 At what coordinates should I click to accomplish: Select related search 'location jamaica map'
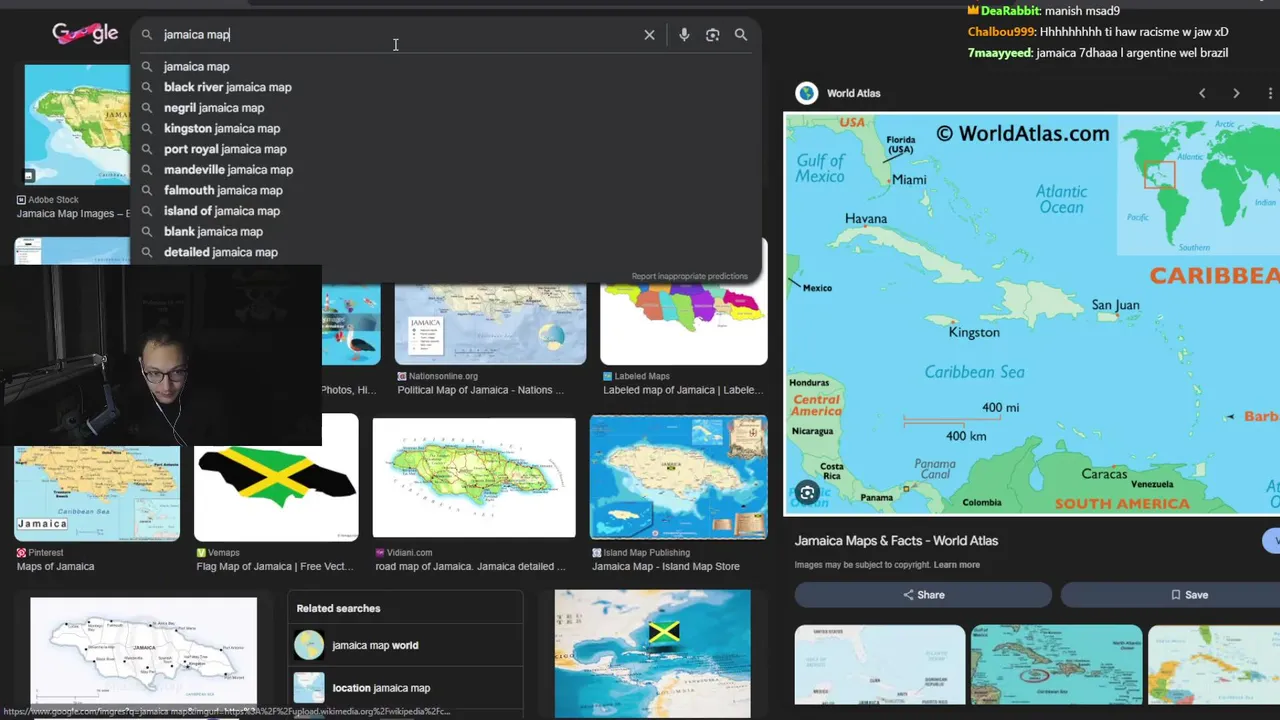[x=406, y=688]
